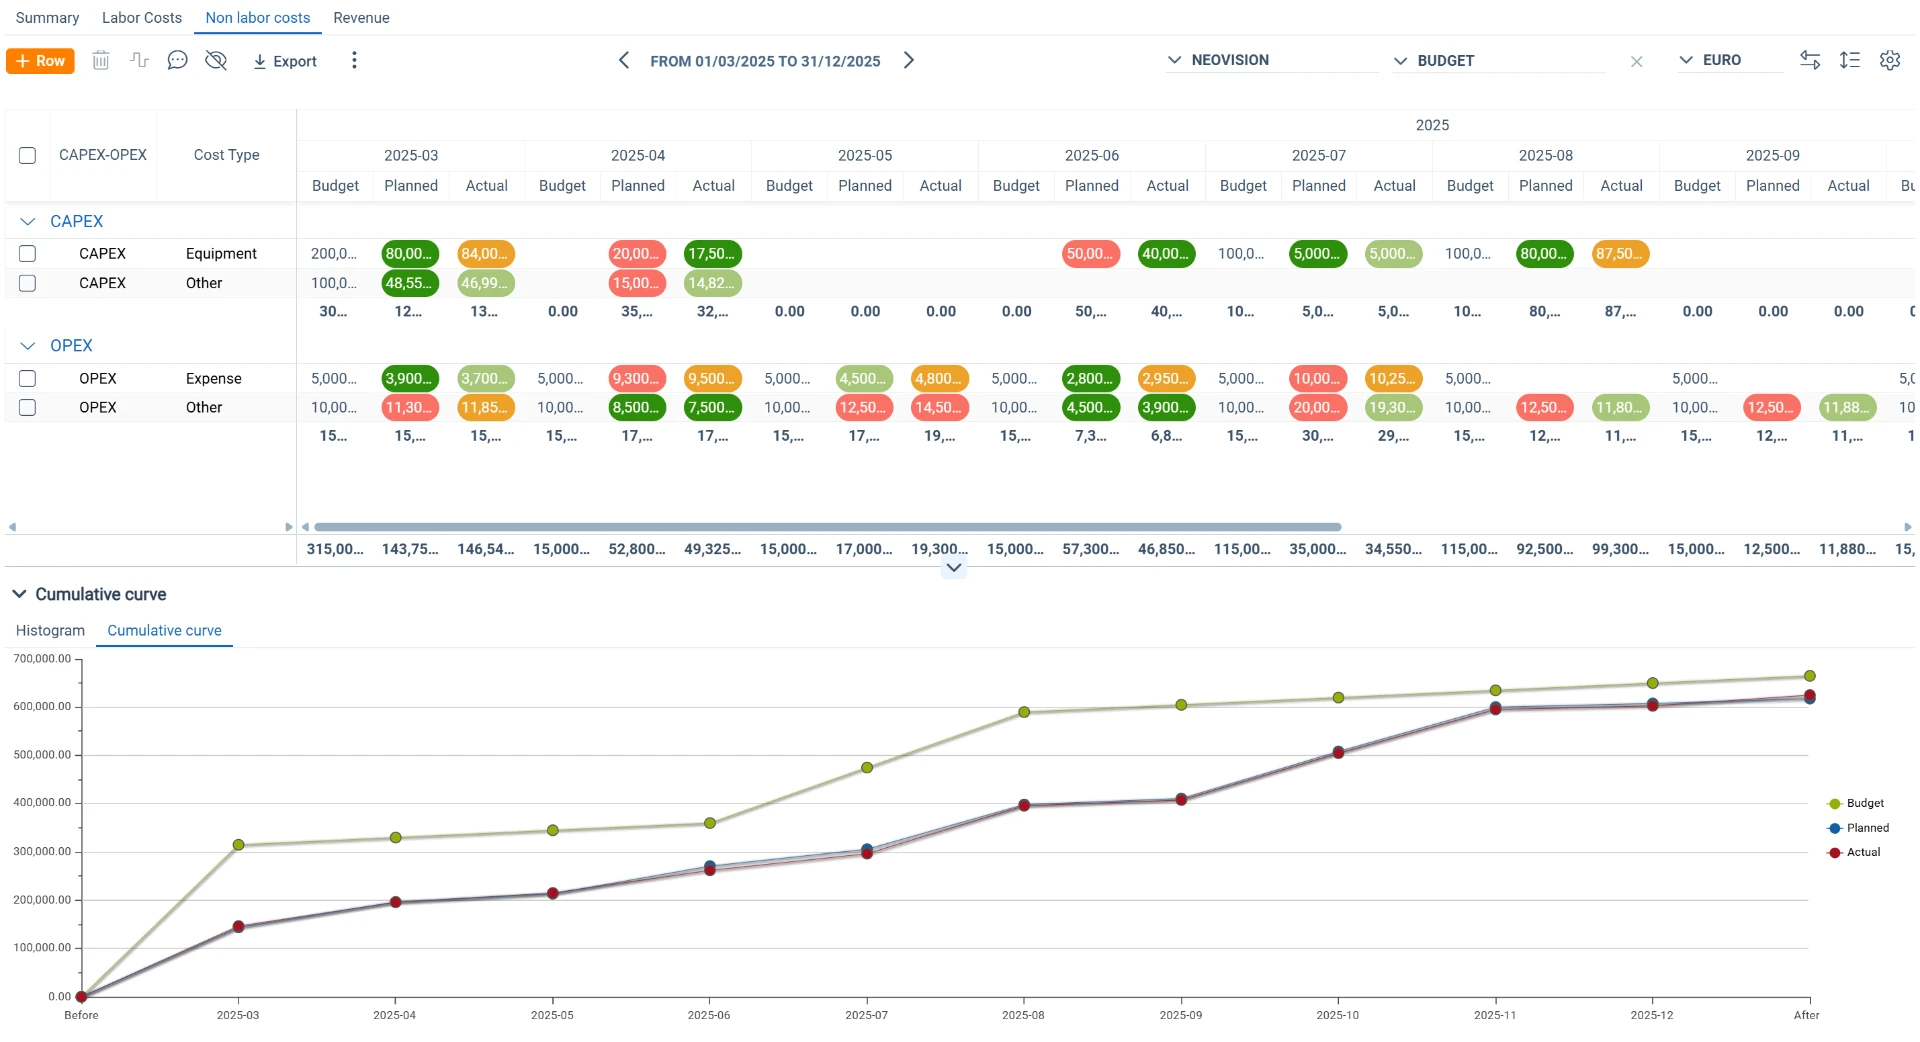Go to next period with right arrow
This screenshot has height=1042, width=1920.
click(x=909, y=61)
